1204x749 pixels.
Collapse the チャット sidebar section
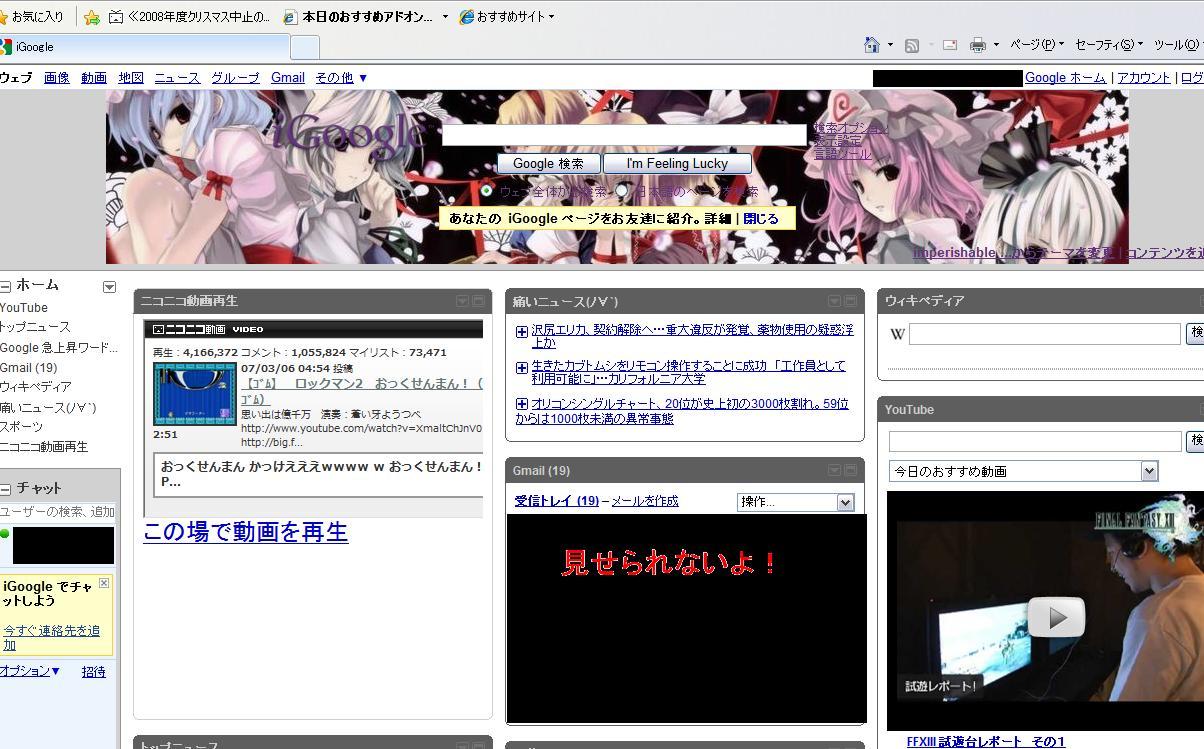5,489
